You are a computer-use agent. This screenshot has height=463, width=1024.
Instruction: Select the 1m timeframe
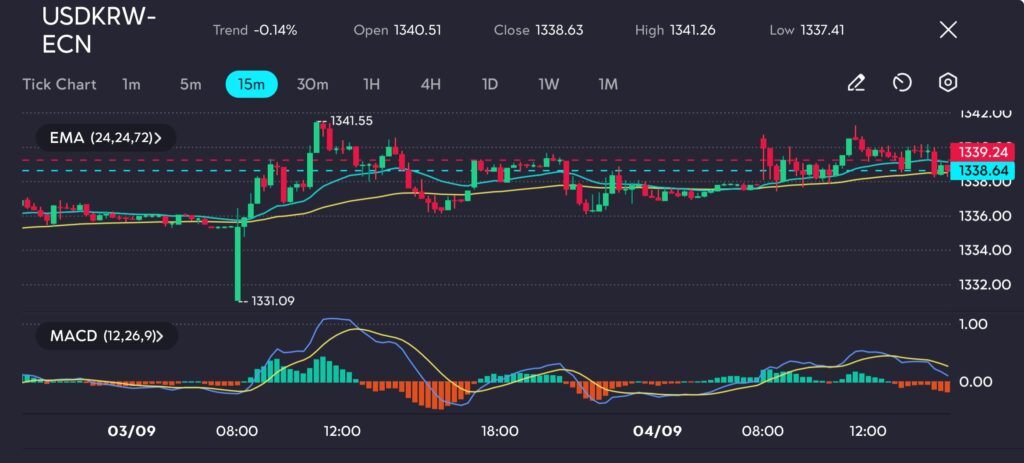click(131, 84)
